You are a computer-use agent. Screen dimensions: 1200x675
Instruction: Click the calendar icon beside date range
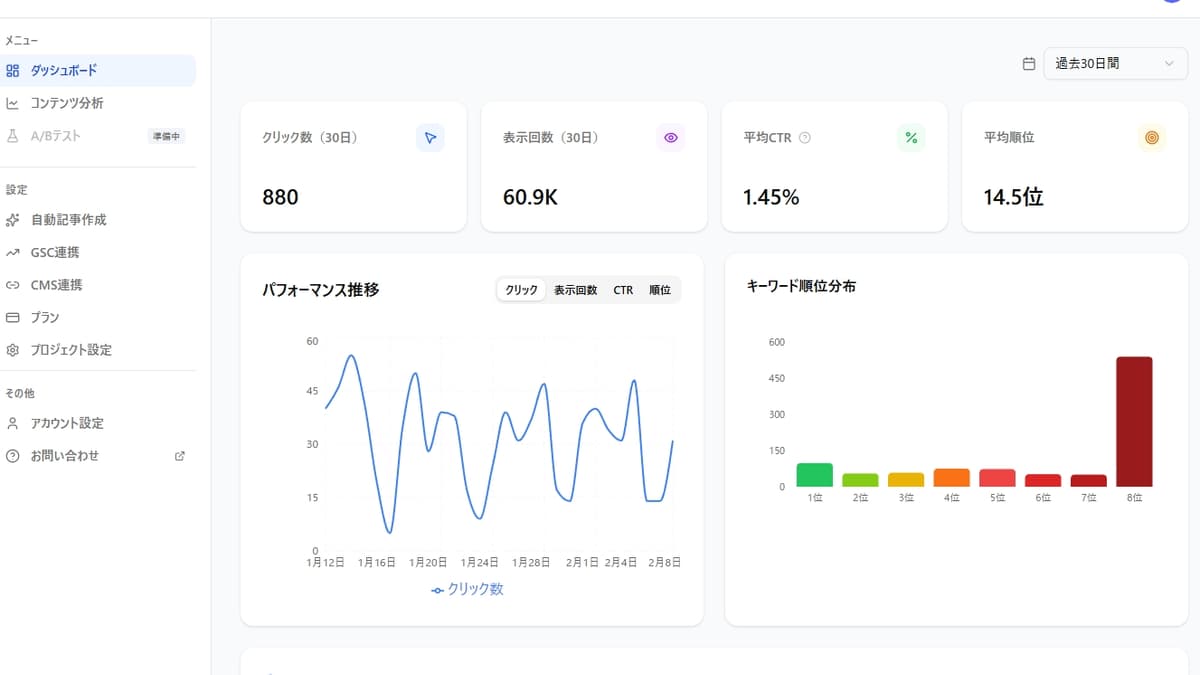[x=1029, y=64]
